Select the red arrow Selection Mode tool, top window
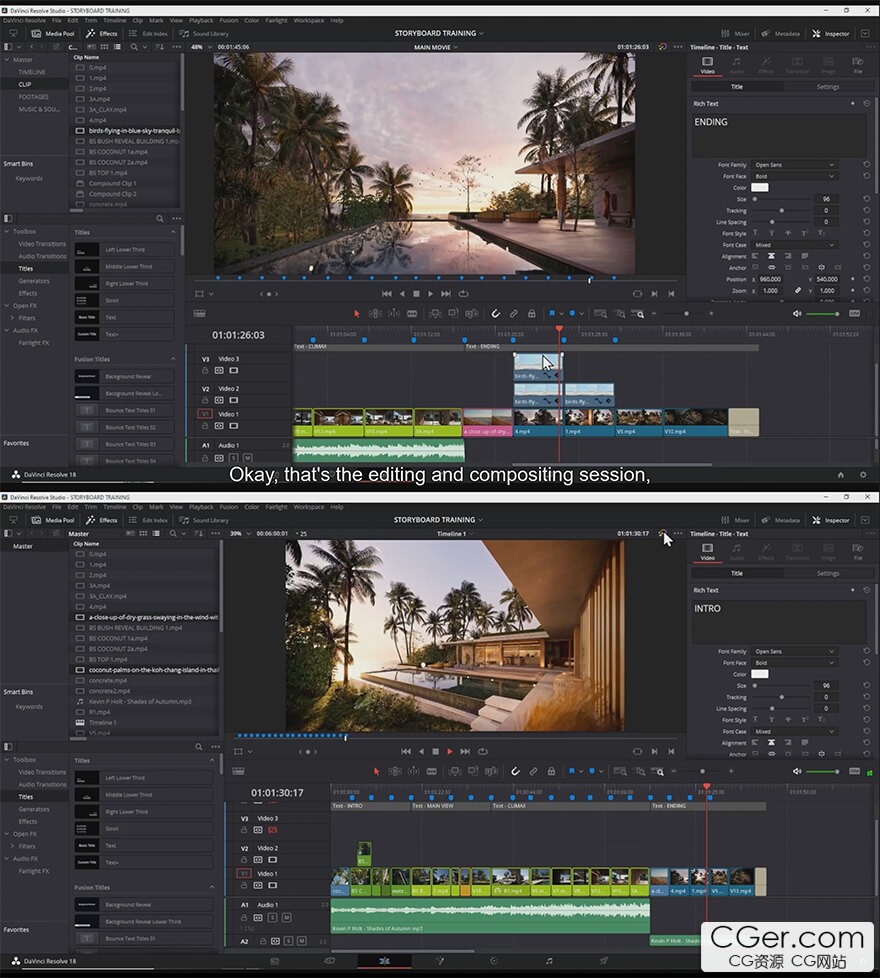Viewport: 880px width, 978px height. coord(357,314)
